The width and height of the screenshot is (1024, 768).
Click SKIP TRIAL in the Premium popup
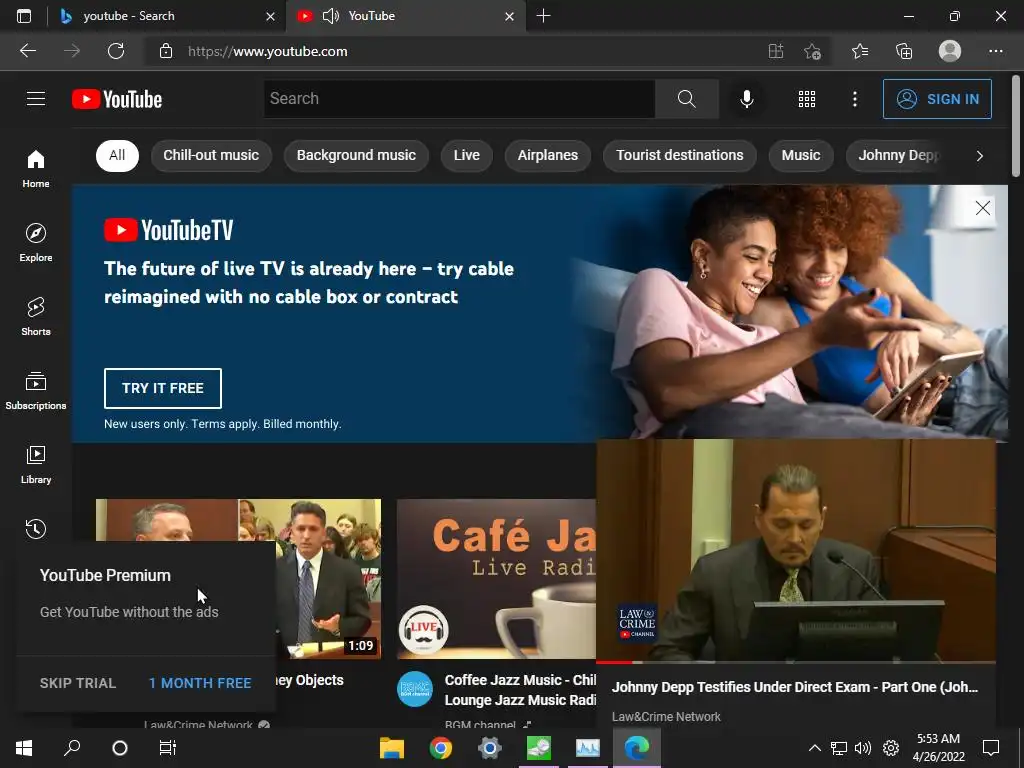click(x=78, y=683)
